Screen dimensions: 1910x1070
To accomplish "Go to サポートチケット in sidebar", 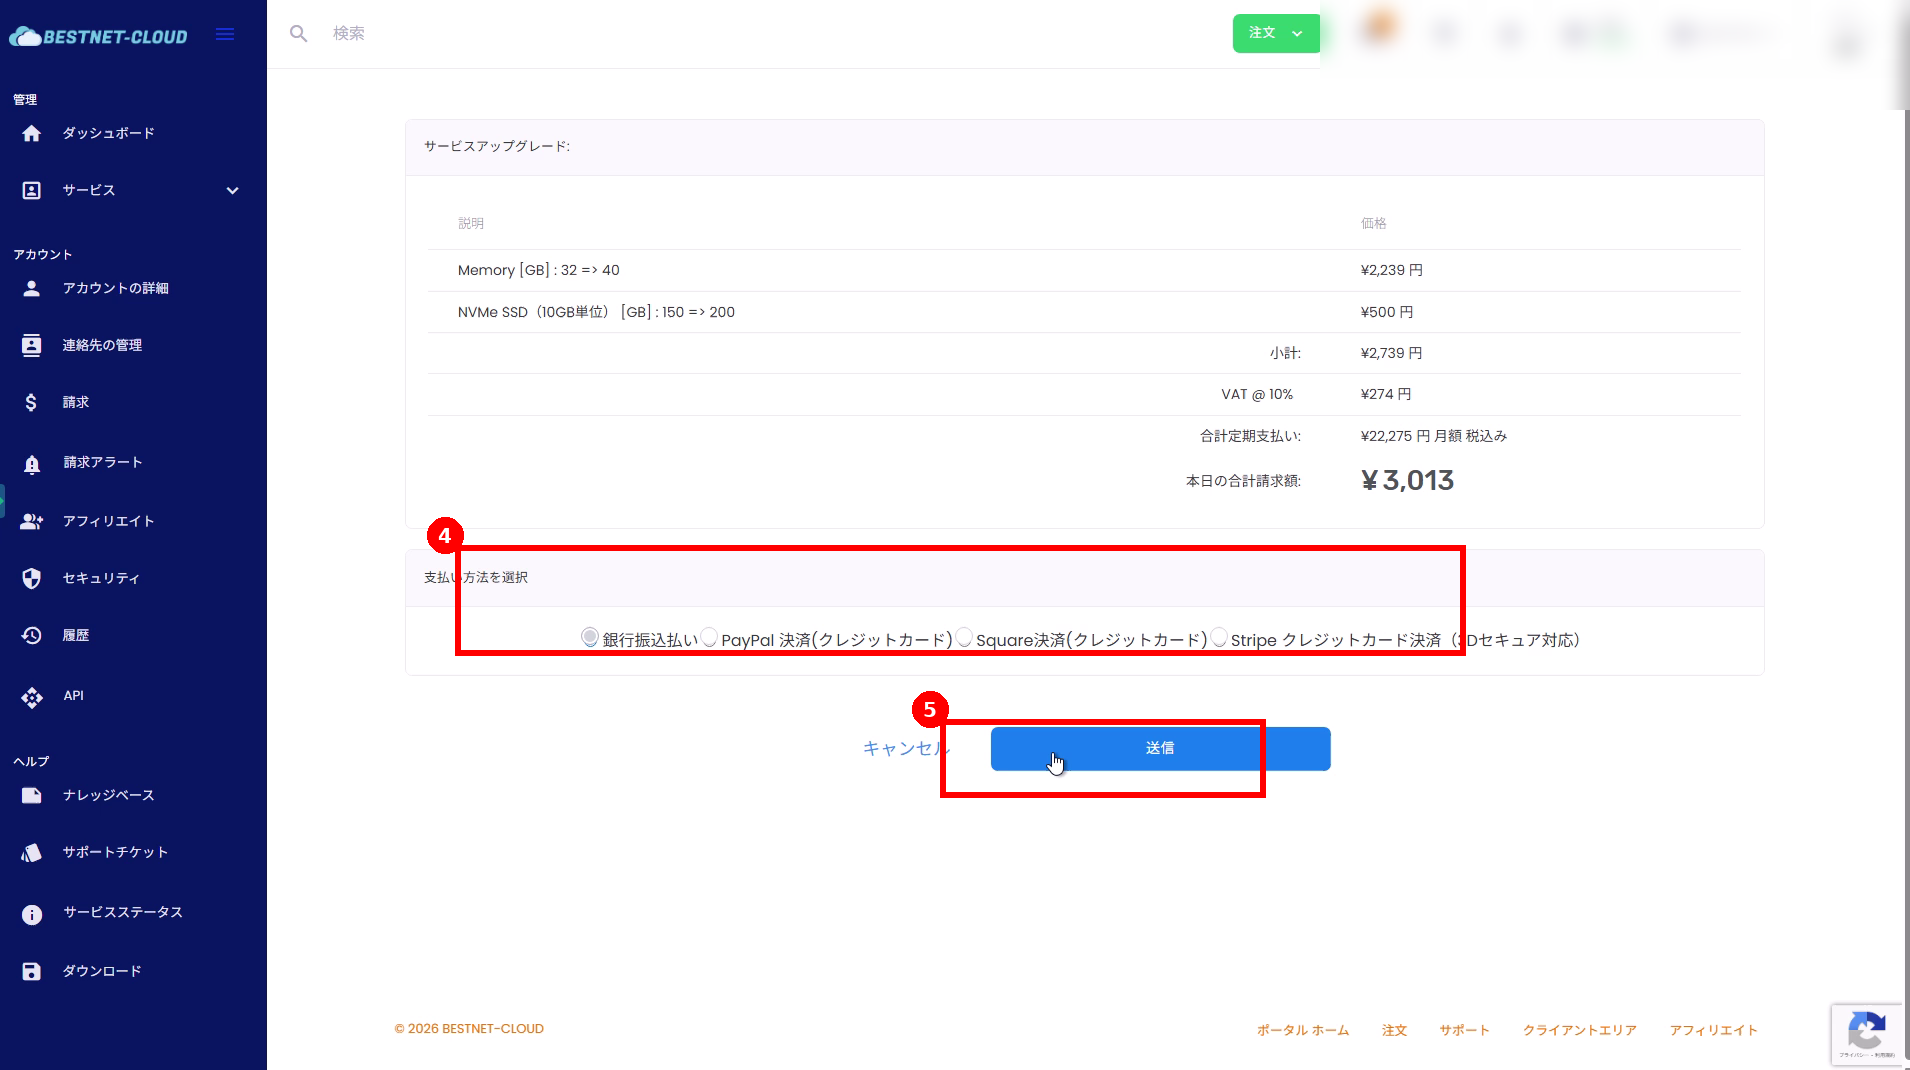I will (115, 852).
